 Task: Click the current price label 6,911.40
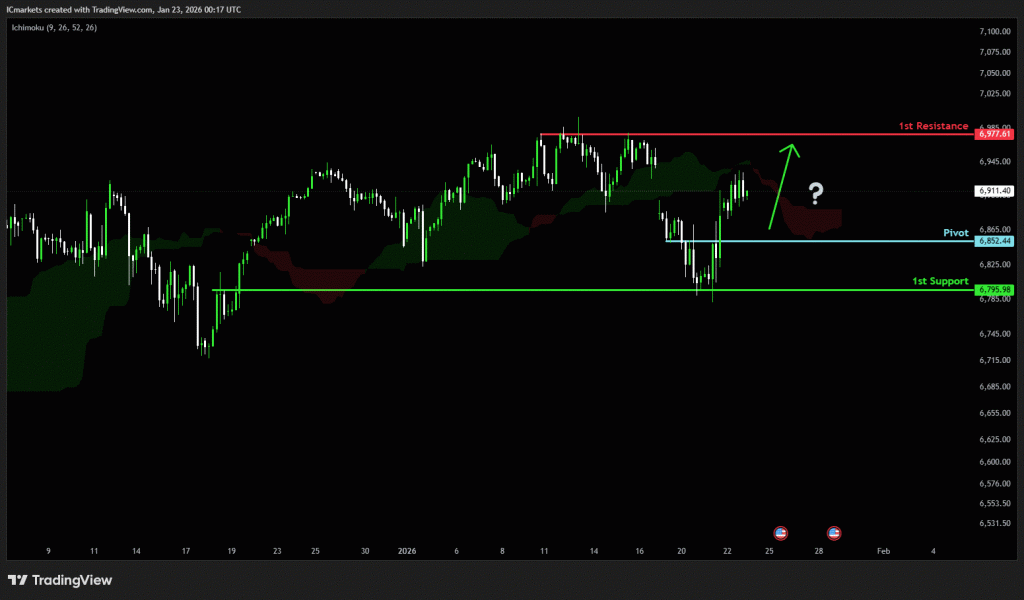995,190
